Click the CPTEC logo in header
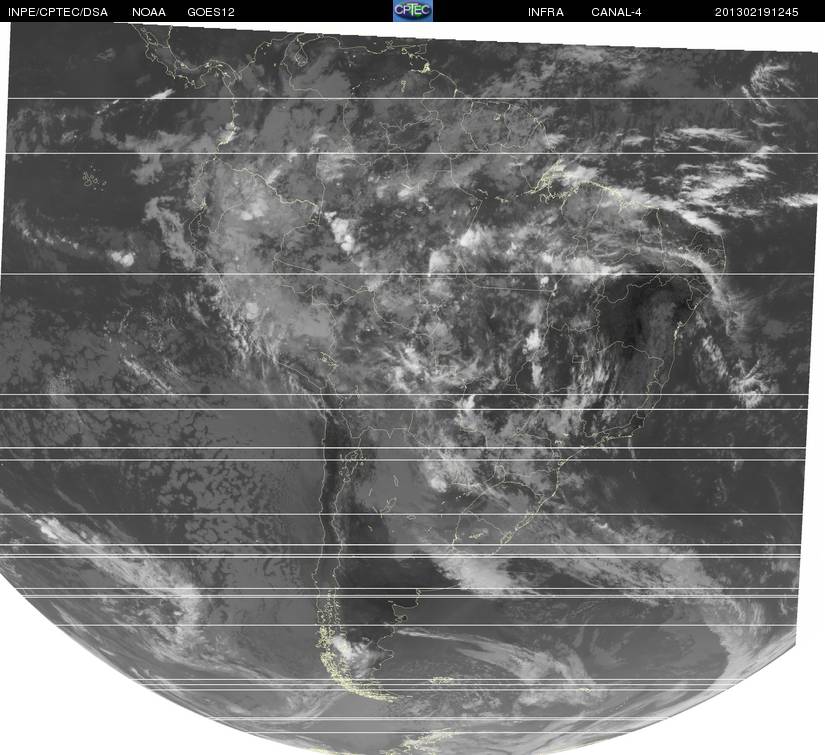825x755 pixels. pos(412,11)
